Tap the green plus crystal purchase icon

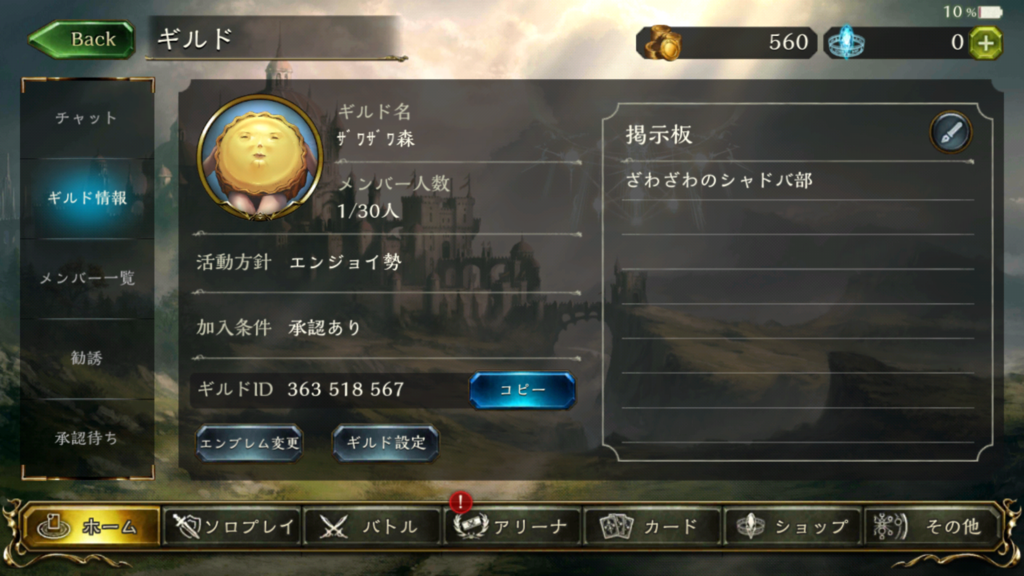click(x=985, y=43)
